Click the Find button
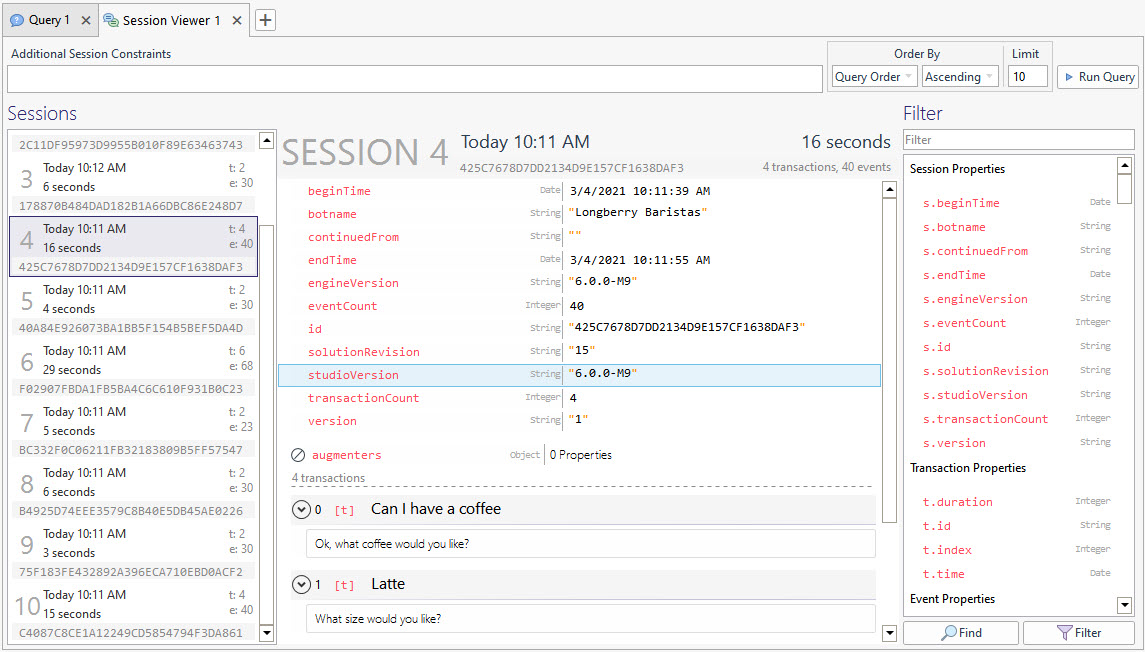 pyautogui.click(x=960, y=632)
